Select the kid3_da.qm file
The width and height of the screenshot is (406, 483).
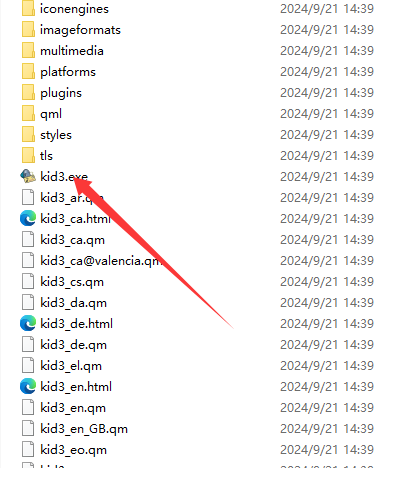pos(73,303)
